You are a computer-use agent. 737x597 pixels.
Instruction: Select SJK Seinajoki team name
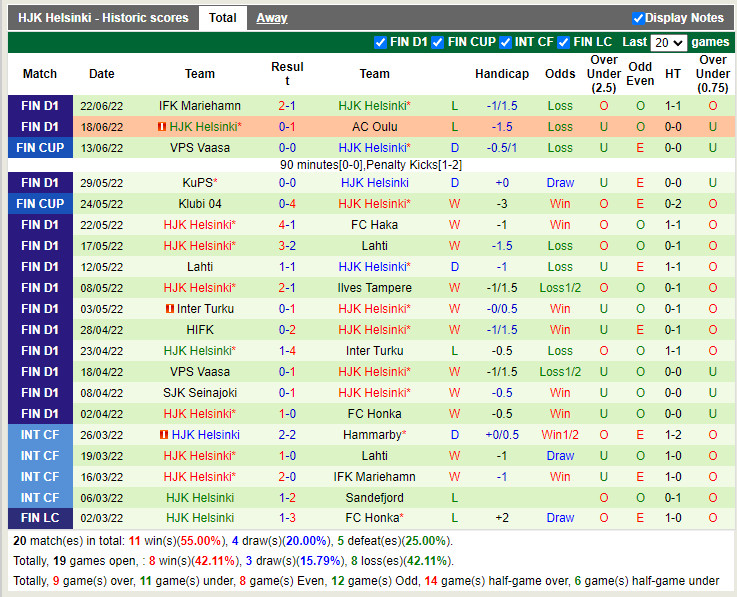click(200, 393)
